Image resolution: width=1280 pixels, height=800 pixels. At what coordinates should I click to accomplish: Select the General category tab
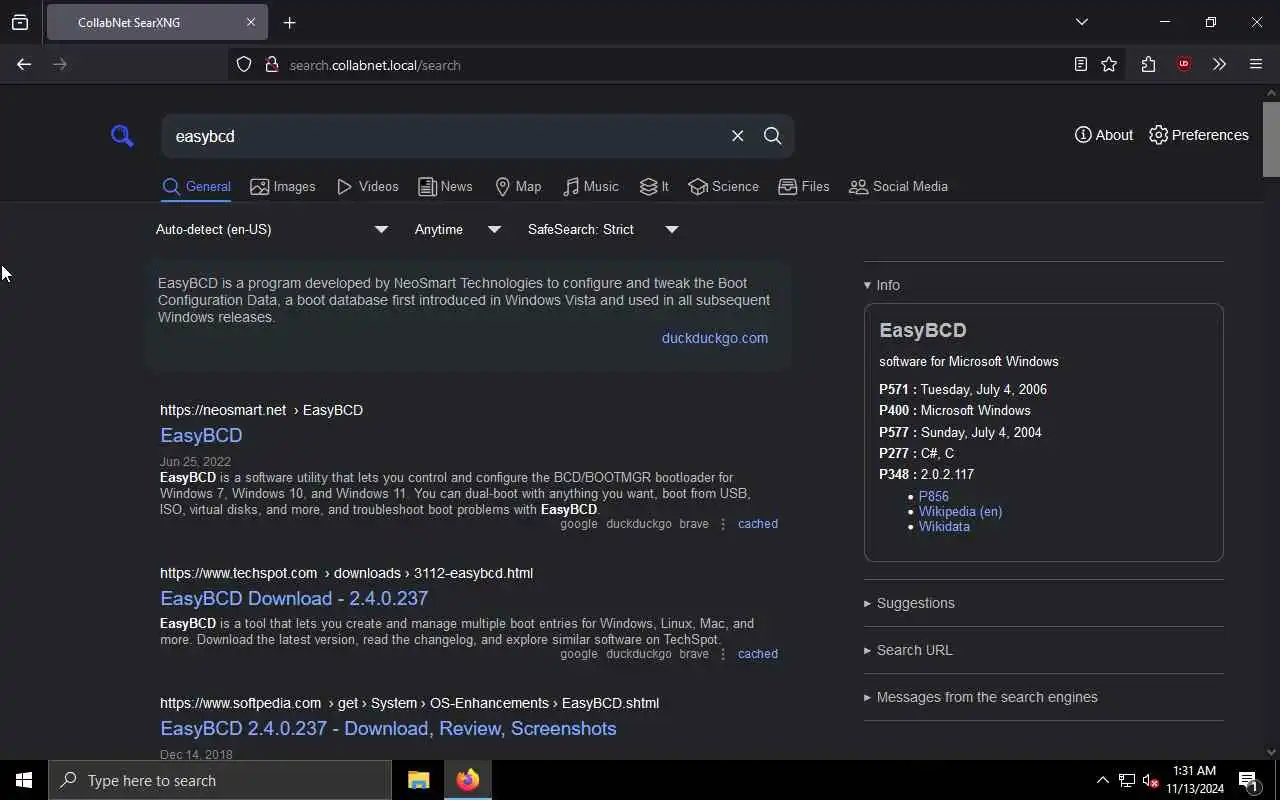click(196, 186)
